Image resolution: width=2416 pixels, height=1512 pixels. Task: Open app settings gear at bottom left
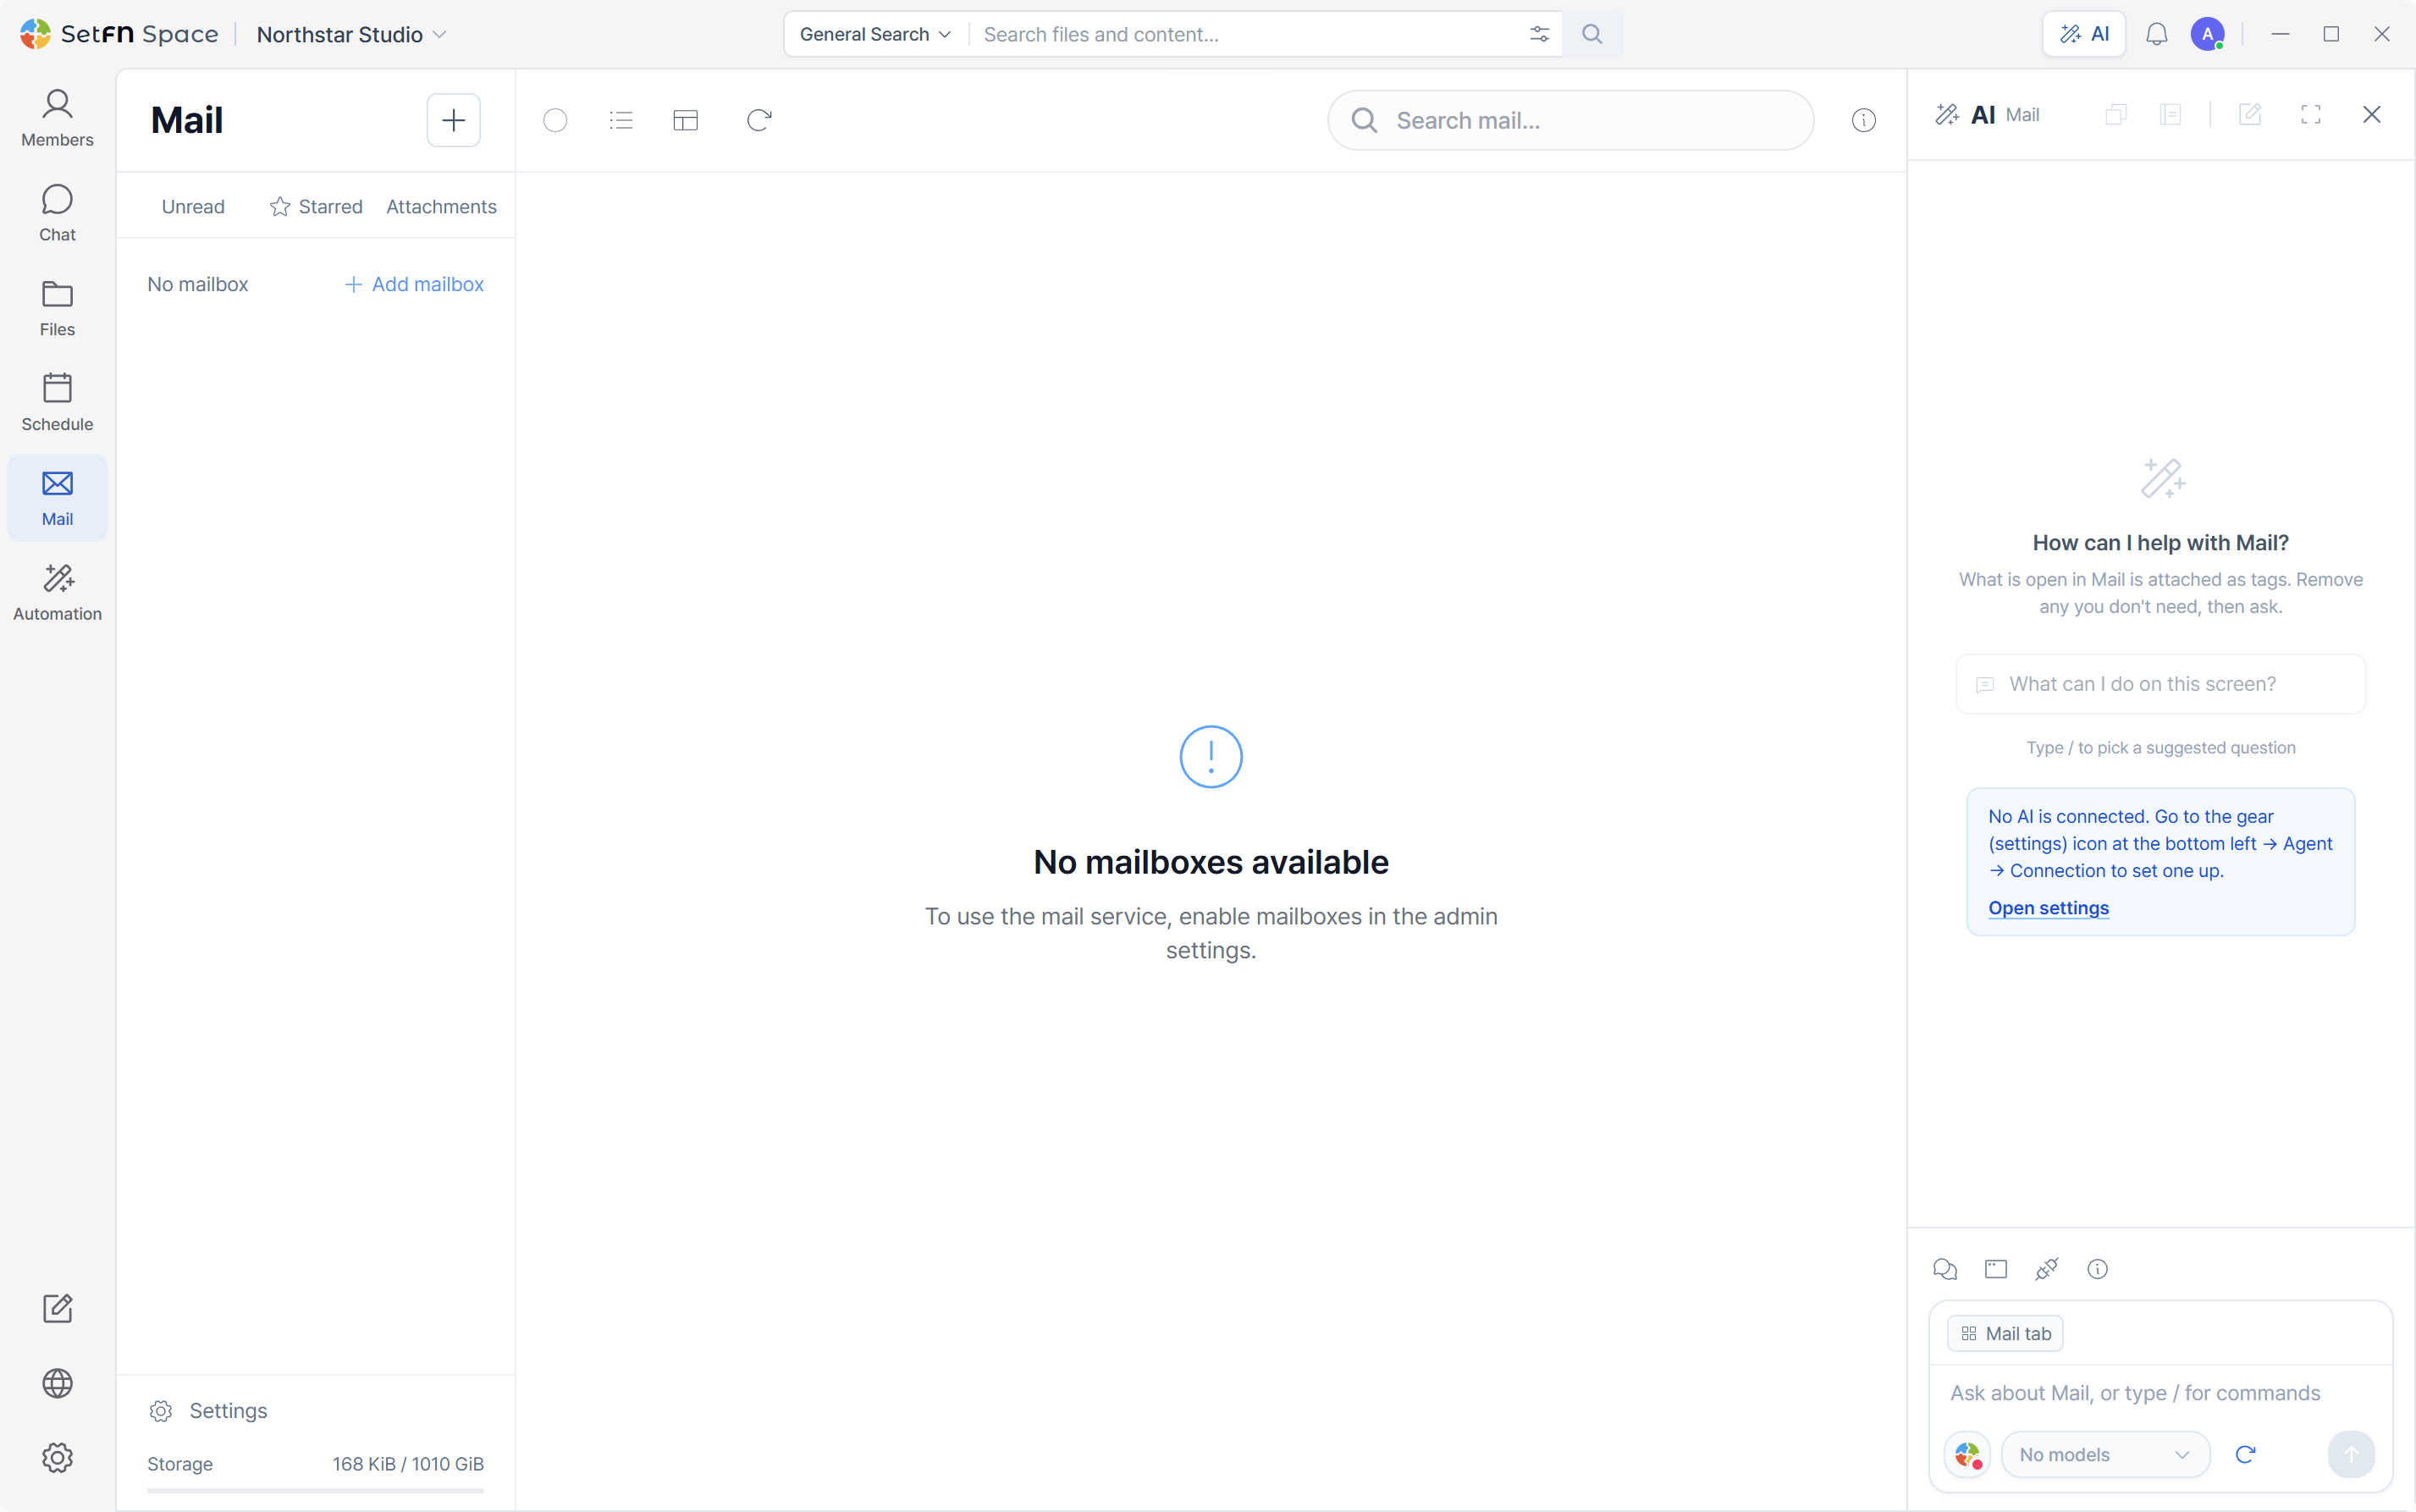(57, 1458)
